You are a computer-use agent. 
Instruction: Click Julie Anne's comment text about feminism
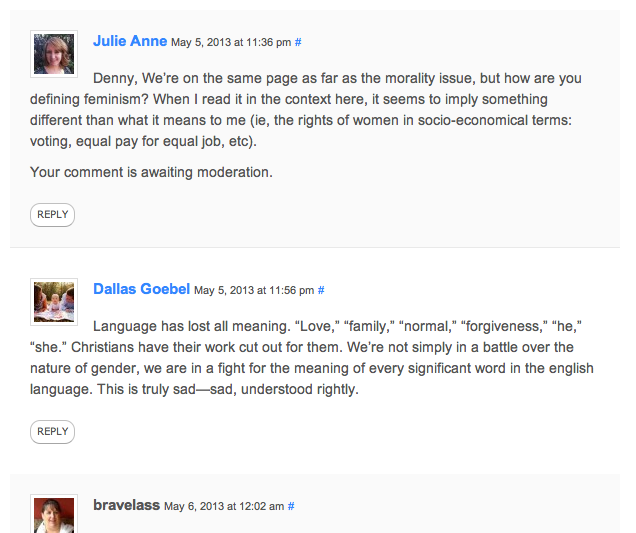point(310,110)
